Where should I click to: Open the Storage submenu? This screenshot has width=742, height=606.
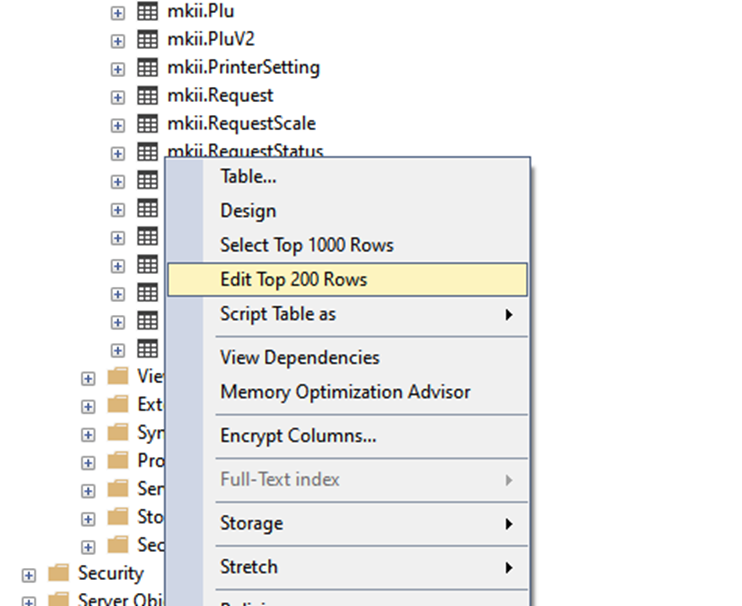coord(252,523)
